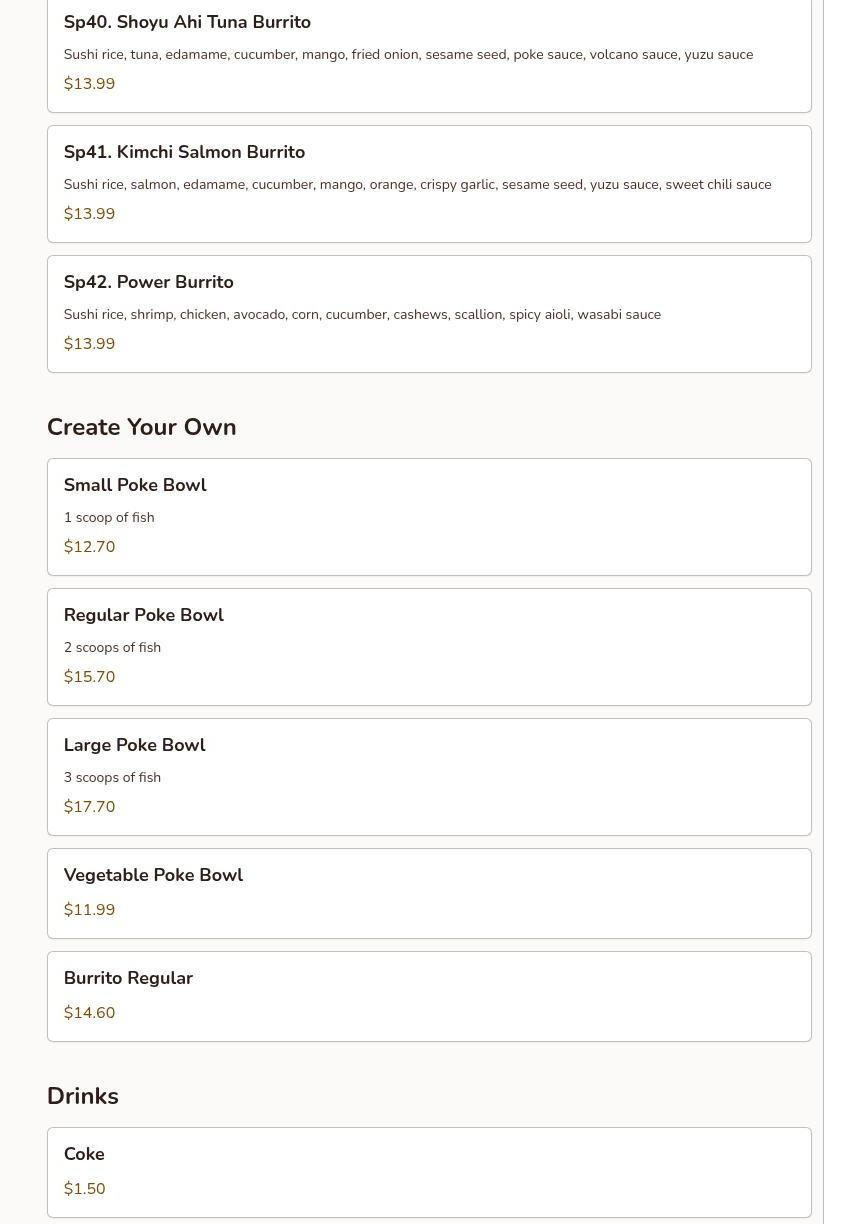Image resolution: width=844 pixels, height=1224 pixels.
Task: Select the Sp41. Kimchi Salmon Burrito card
Action: coord(184,152)
